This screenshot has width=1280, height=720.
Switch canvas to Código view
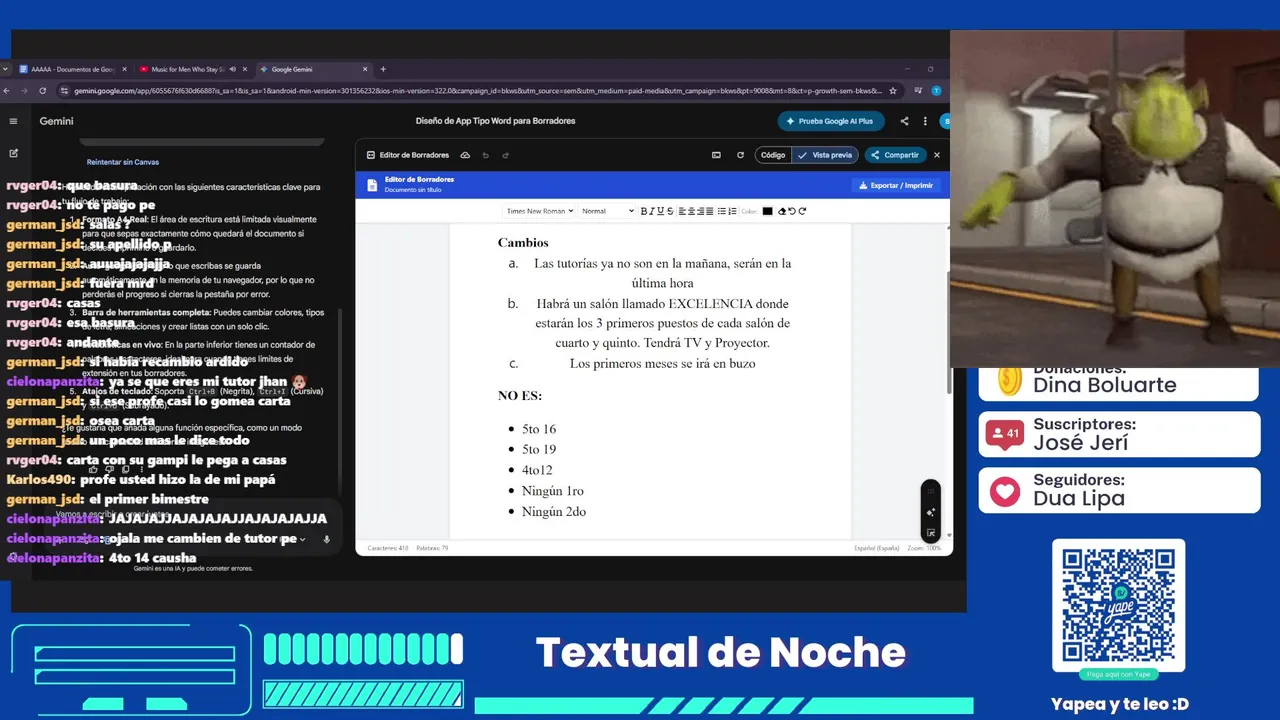[x=773, y=155]
